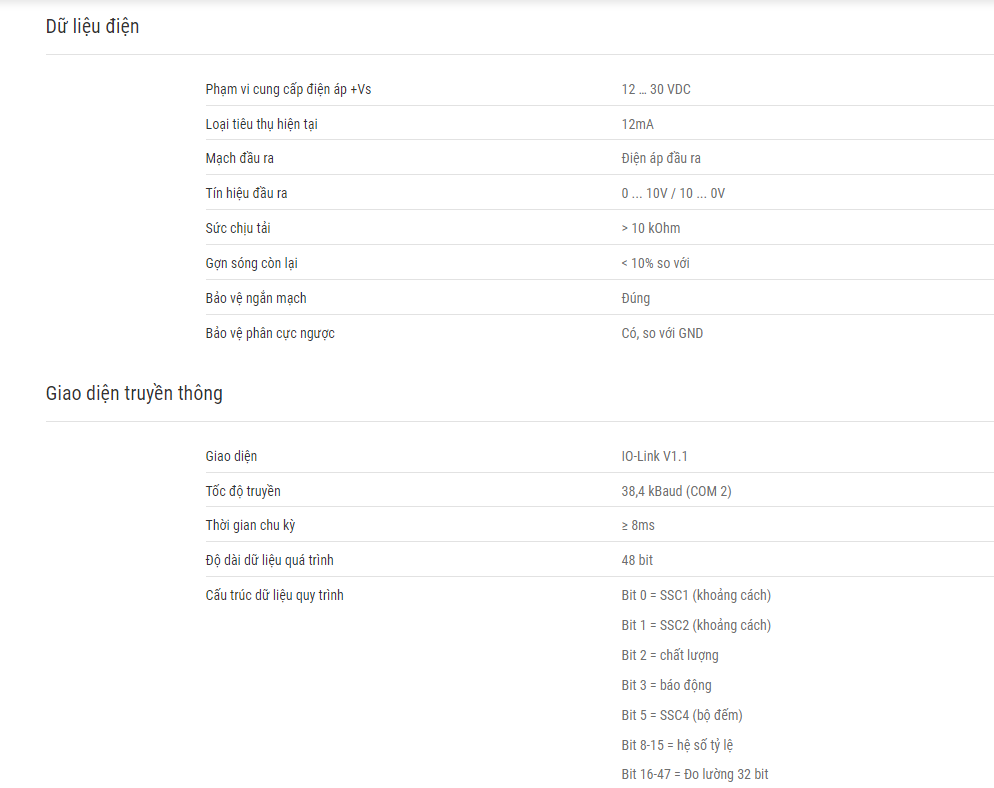This screenshot has width=994, height=788.
Task: Click the 'Giao diện truyền thông' section heading
Action: coord(134,394)
